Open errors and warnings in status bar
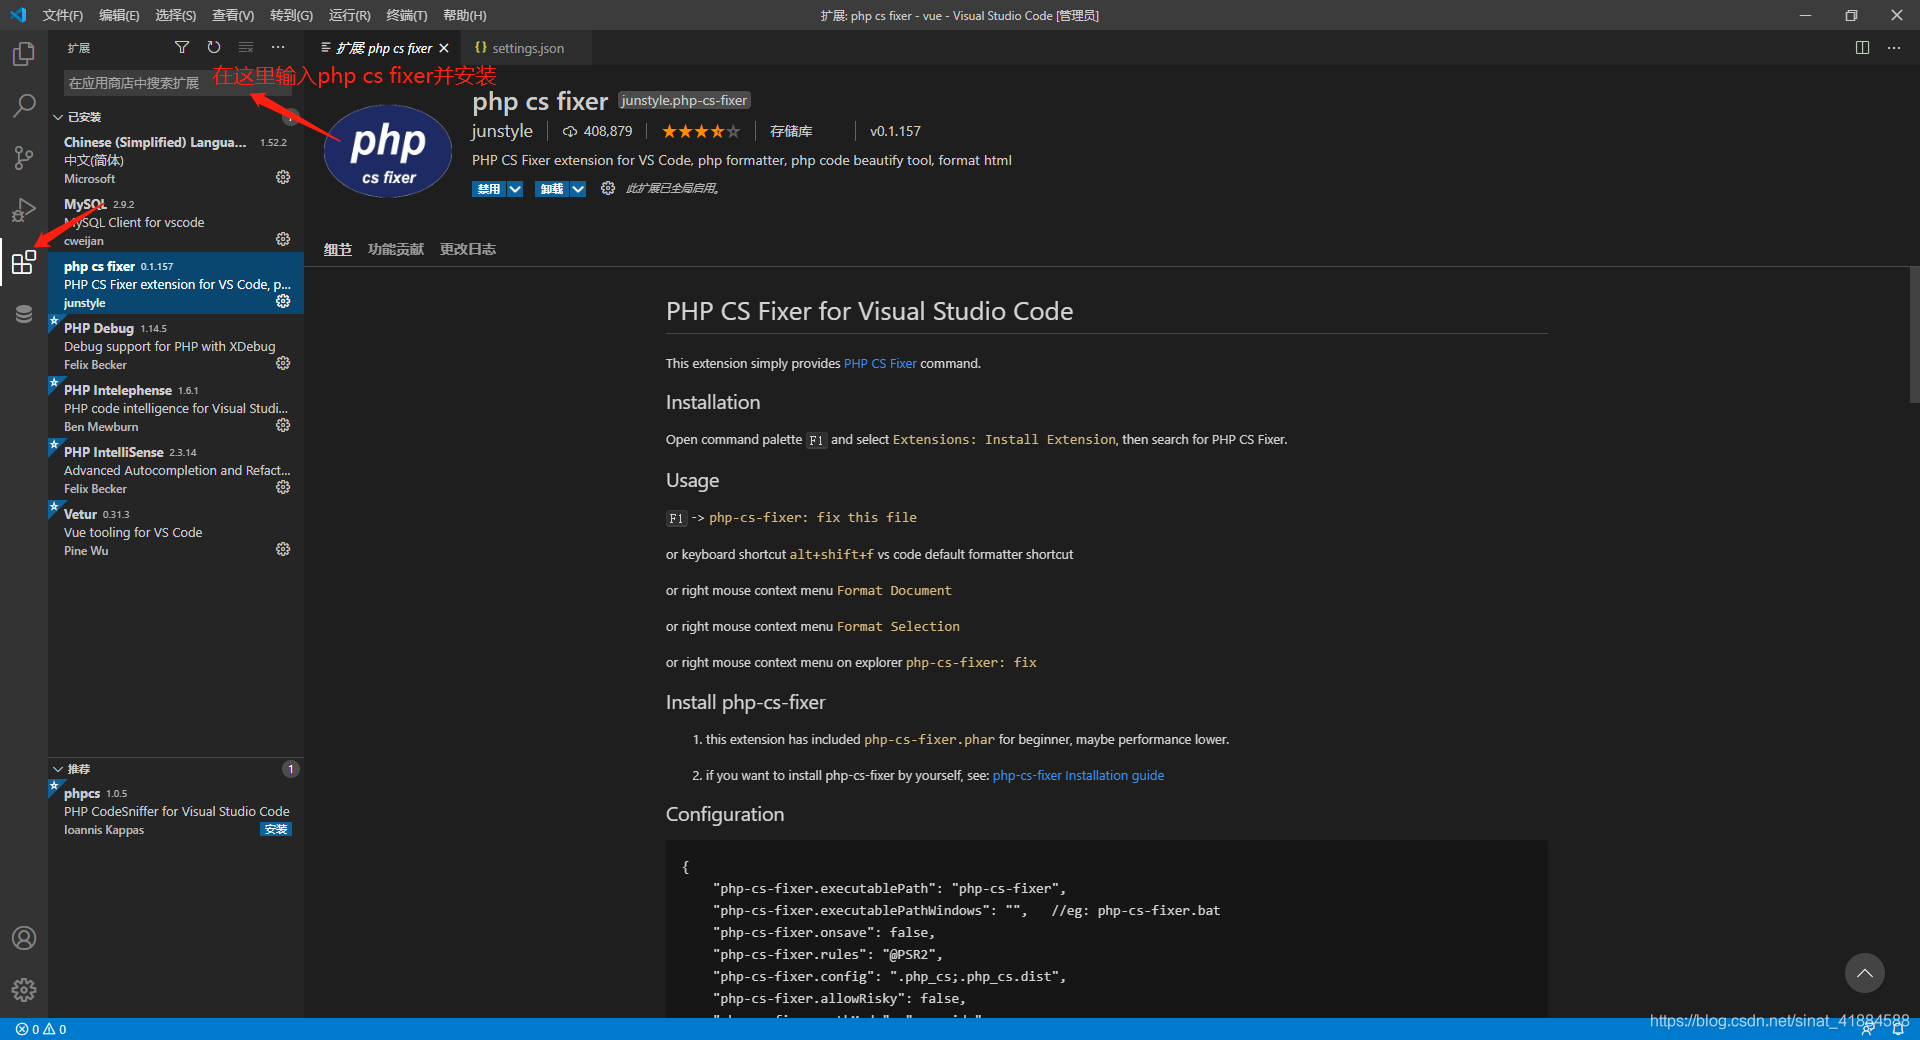 pyautogui.click(x=41, y=1029)
